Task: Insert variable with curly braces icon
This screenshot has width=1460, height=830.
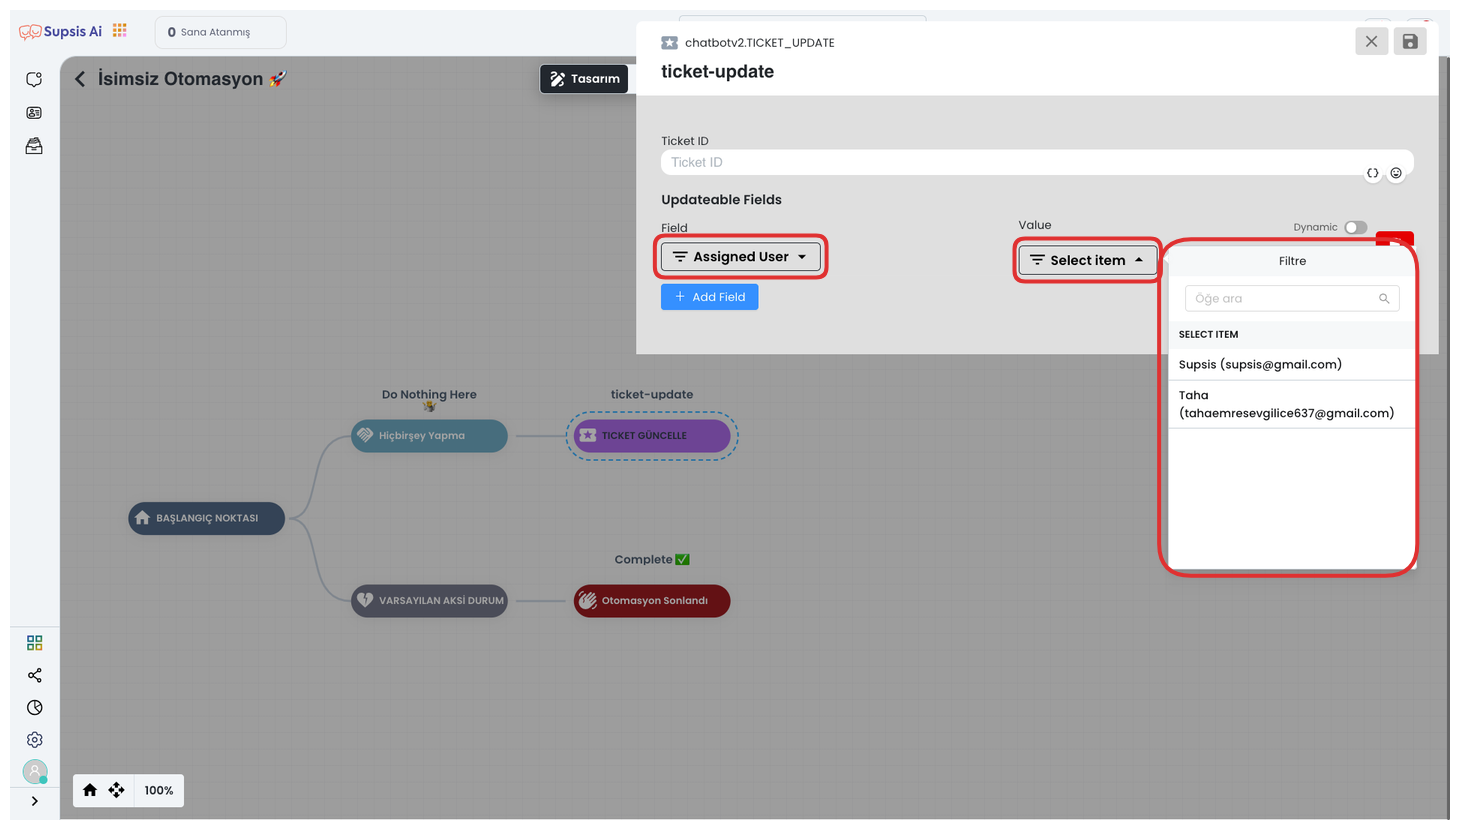Action: pyautogui.click(x=1373, y=173)
